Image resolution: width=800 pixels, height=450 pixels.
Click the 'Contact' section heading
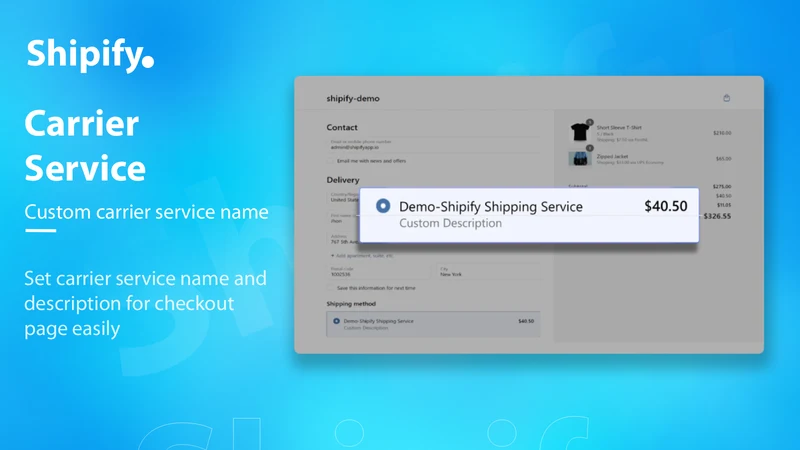pos(342,128)
